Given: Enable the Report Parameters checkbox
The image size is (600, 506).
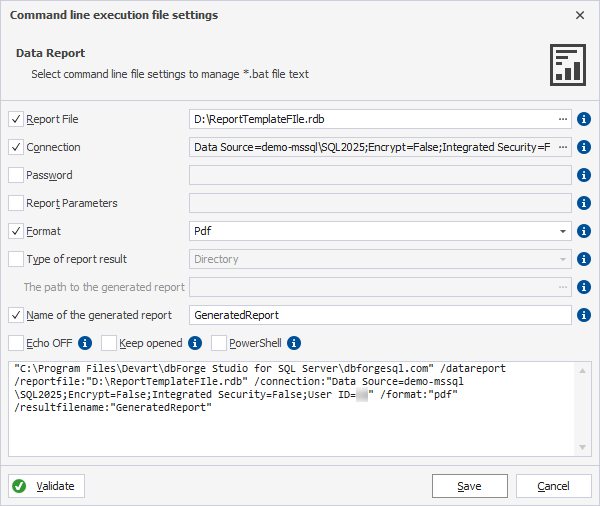Looking at the screenshot, I should (x=16, y=203).
